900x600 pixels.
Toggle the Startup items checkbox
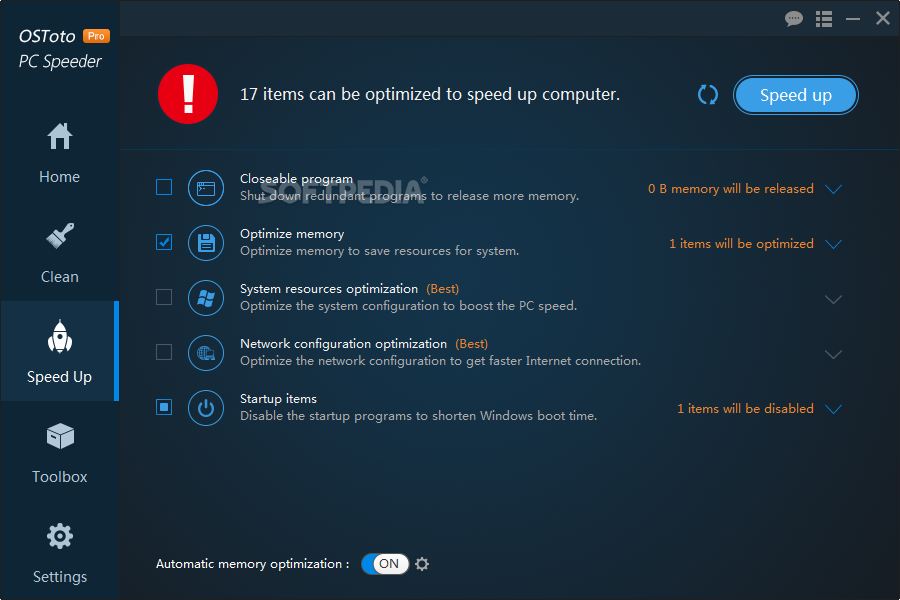pyautogui.click(x=164, y=407)
